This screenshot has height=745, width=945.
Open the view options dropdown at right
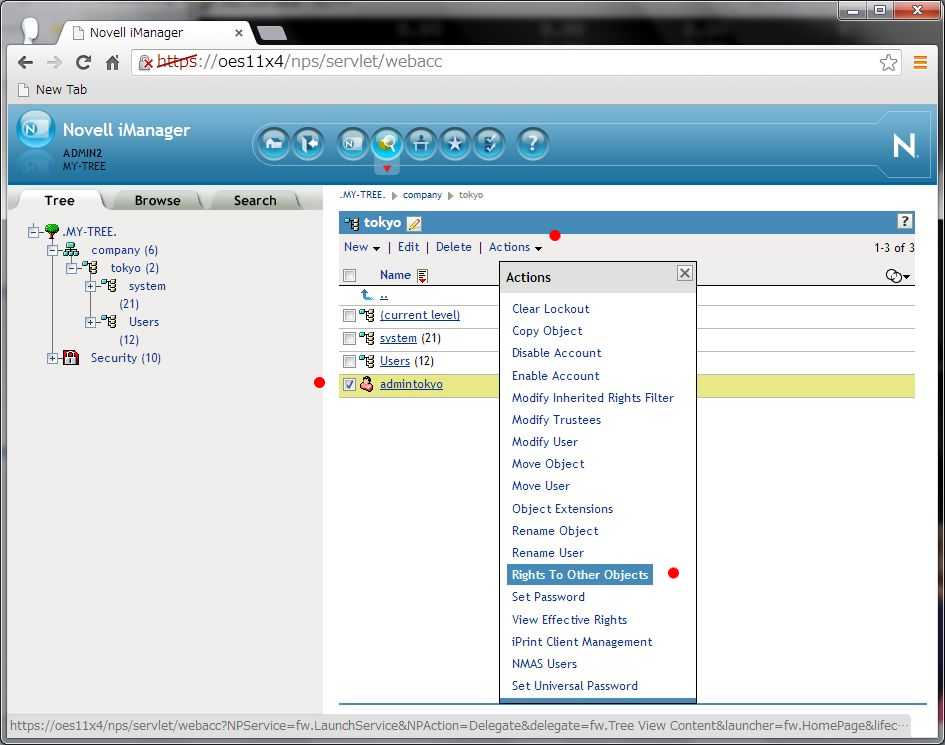tap(897, 276)
